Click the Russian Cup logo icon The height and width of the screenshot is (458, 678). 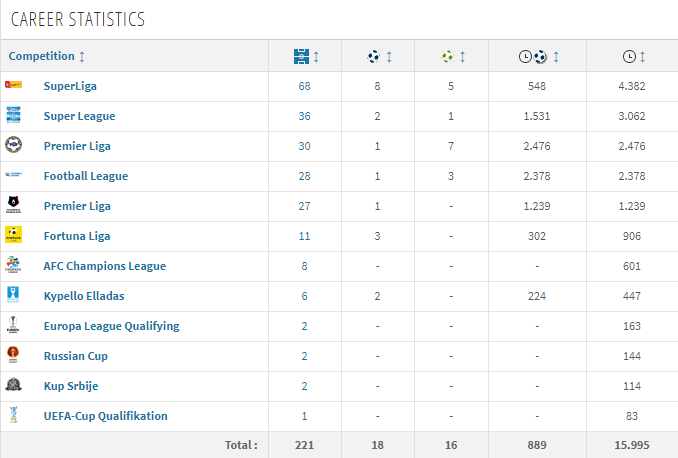13,355
